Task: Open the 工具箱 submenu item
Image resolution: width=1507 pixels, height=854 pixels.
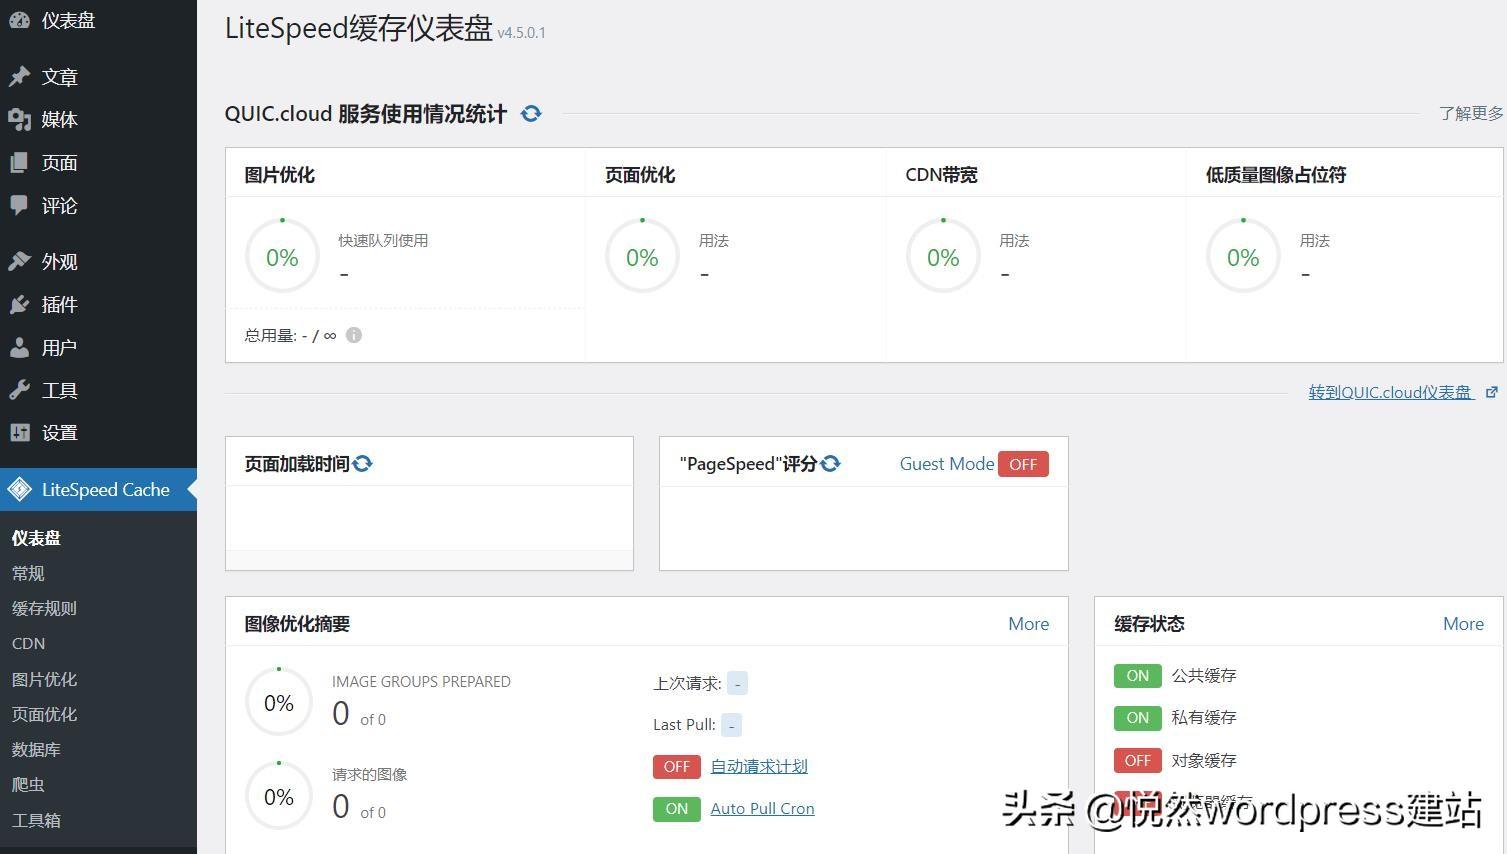Action: 36,820
